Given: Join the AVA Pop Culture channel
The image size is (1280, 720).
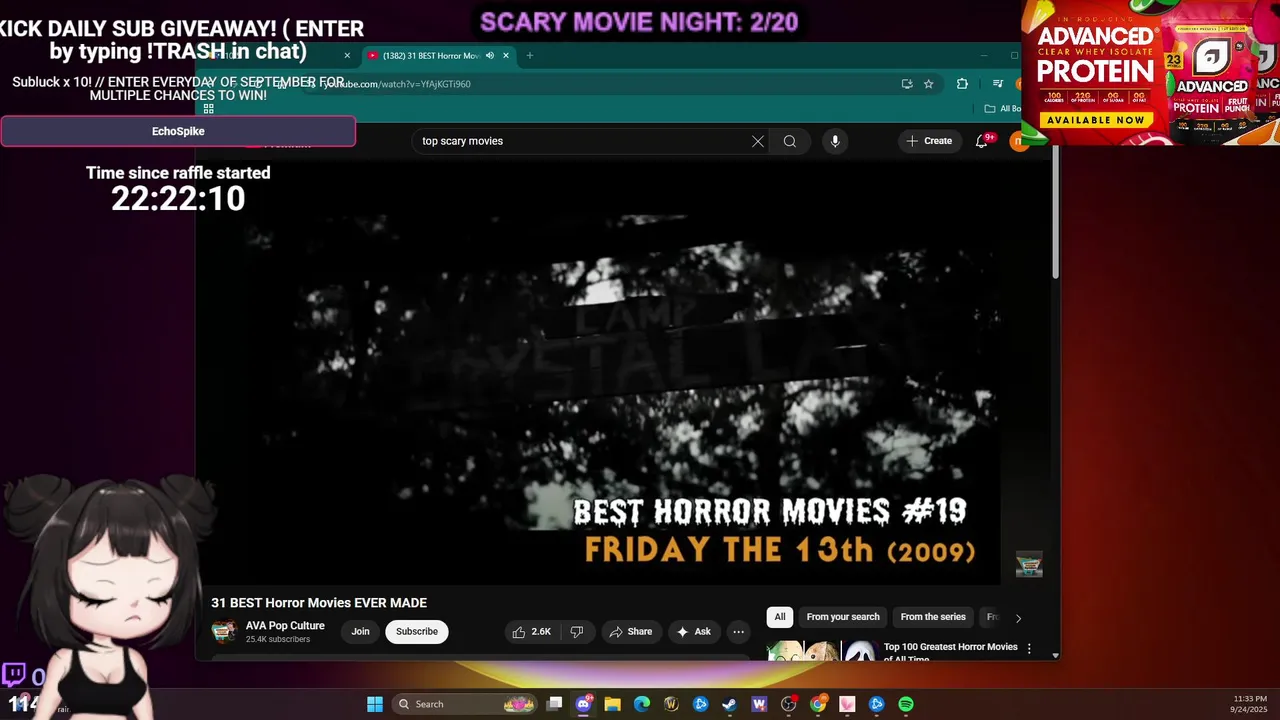Looking at the screenshot, I should tap(360, 632).
